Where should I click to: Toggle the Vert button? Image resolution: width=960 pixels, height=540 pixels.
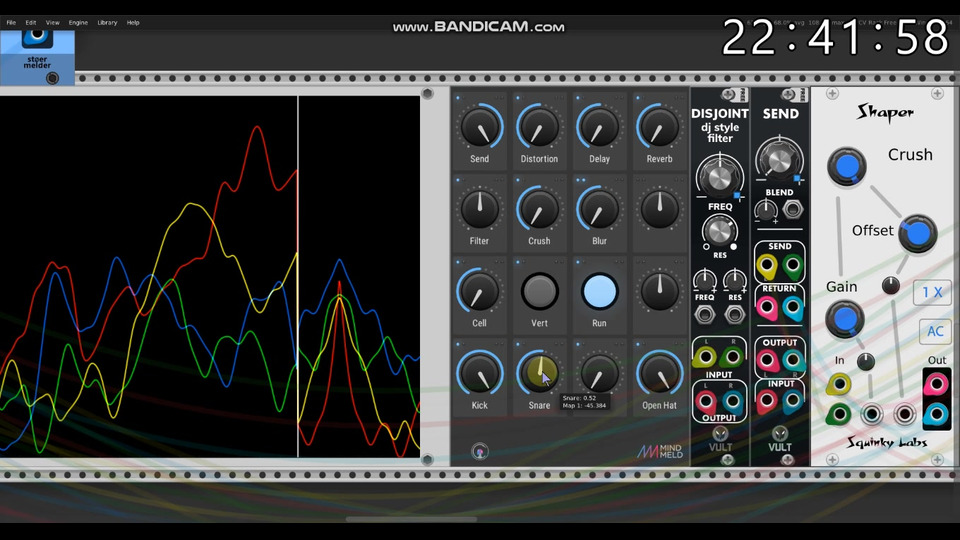point(539,291)
